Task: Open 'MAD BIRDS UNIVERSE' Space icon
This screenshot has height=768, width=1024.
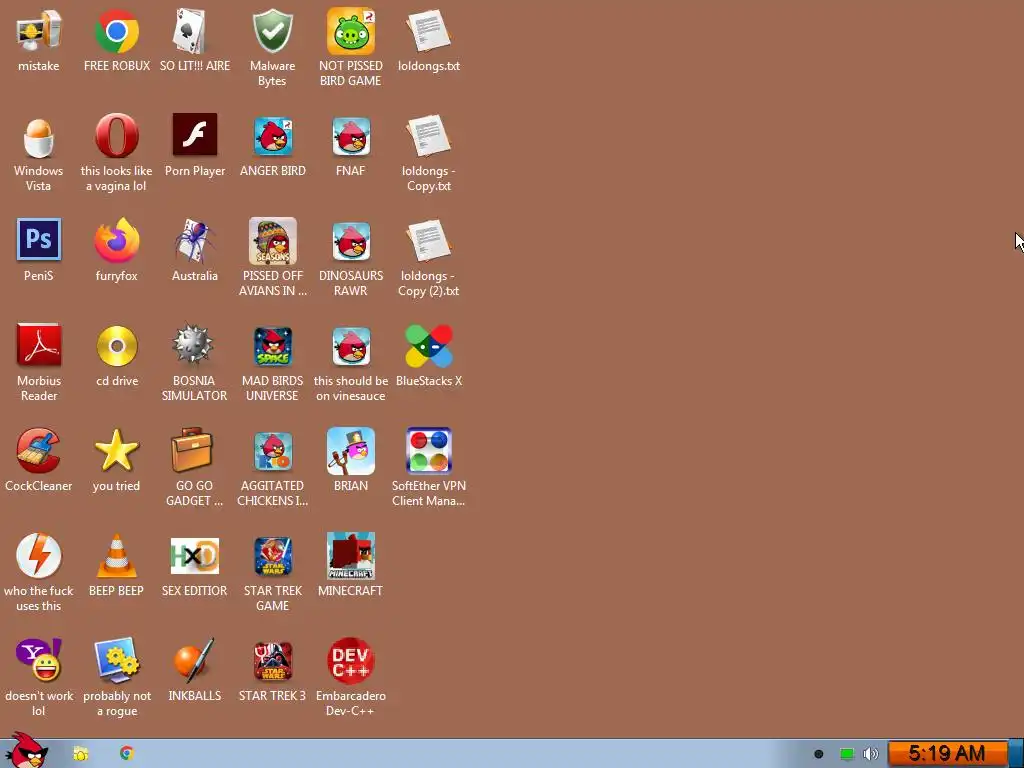Action: tap(272, 347)
